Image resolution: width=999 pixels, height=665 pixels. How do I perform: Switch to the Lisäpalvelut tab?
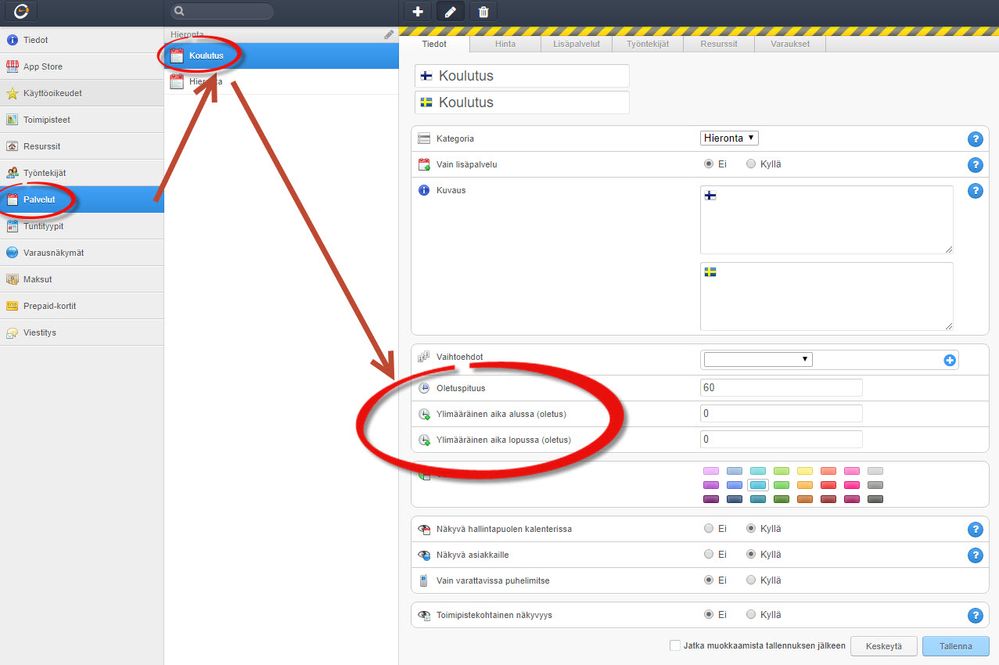(x=577, y=44)
